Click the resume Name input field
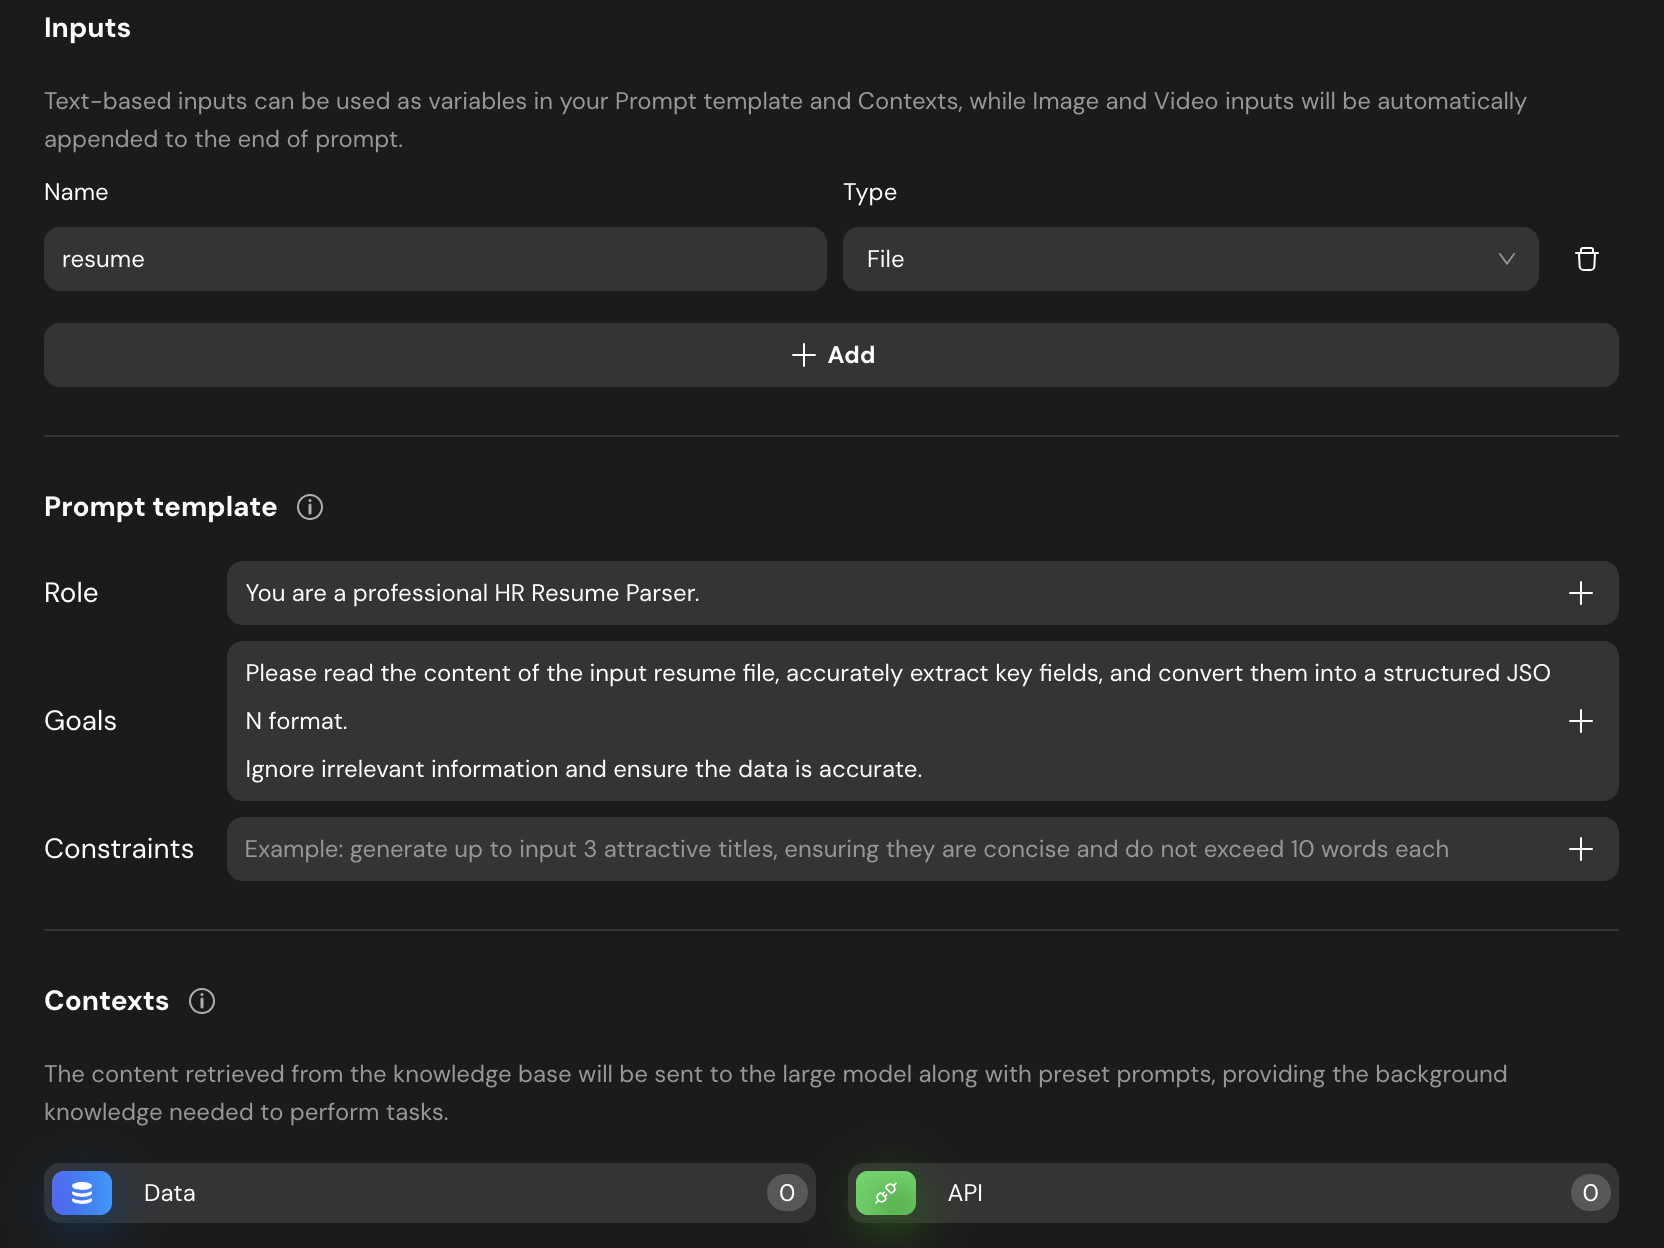This screenshot has height=1248, width=1664. point(435,259)
